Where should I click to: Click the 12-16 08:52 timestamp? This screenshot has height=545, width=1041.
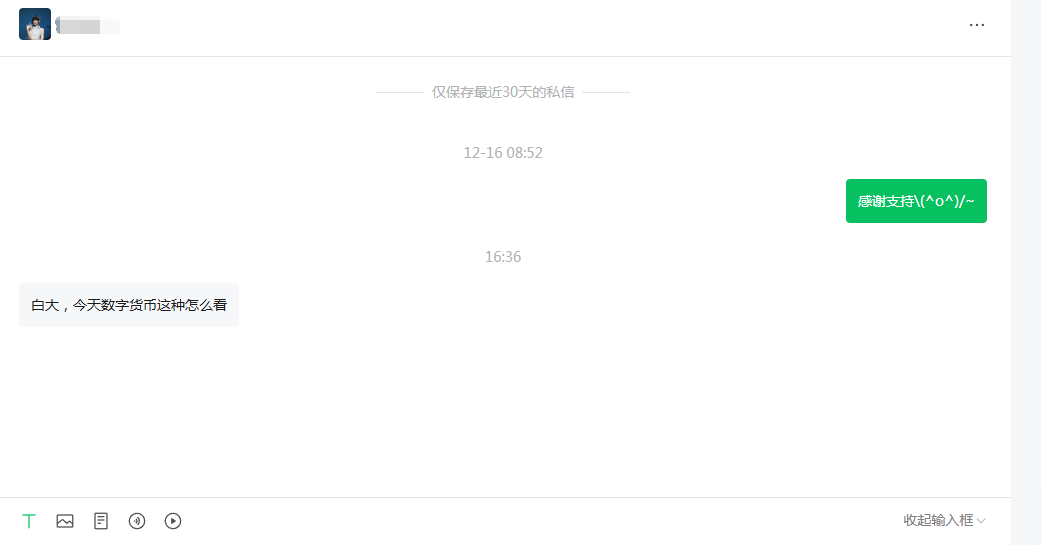click(503, 153)
